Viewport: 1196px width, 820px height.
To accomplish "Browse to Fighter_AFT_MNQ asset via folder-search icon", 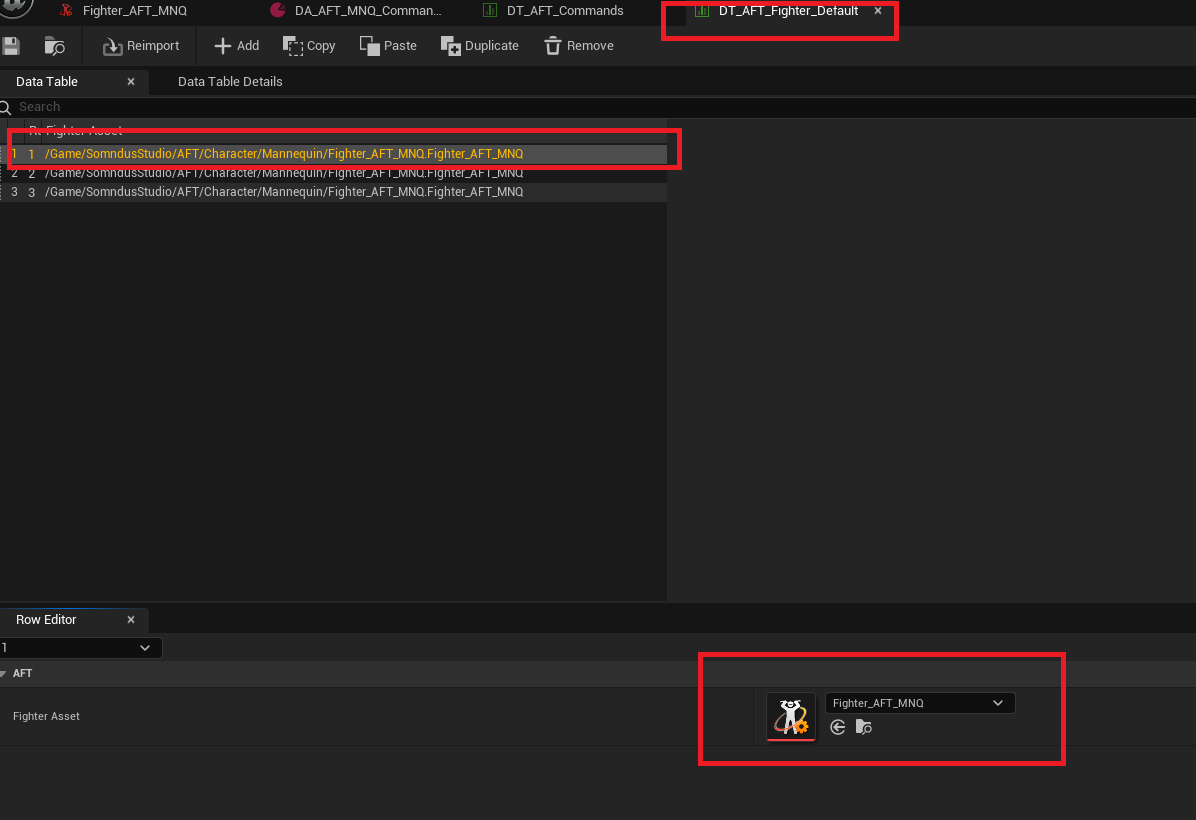I will pyautogui.click(x=864, y=727).
